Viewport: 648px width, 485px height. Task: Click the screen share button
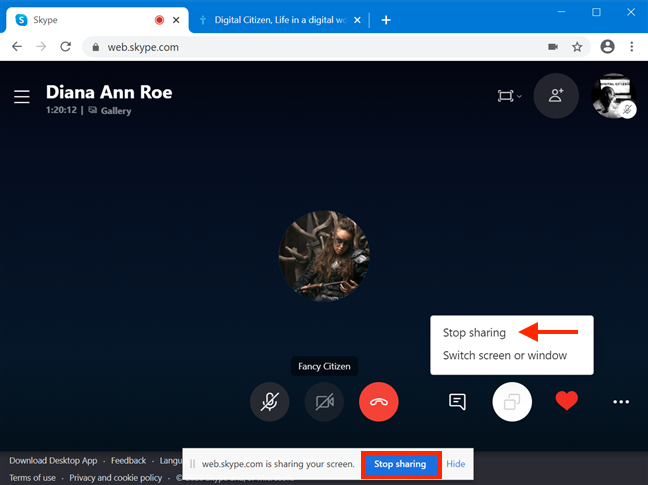[512, 402]
